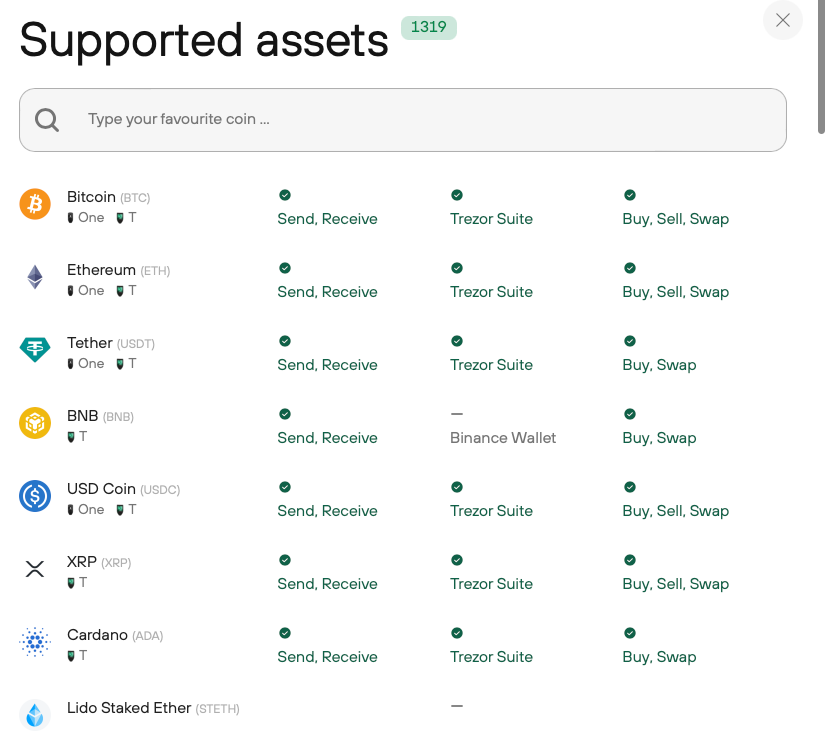826x748 pixels.
Task: Click the search magnifier icon
Action: click(46, 119)
